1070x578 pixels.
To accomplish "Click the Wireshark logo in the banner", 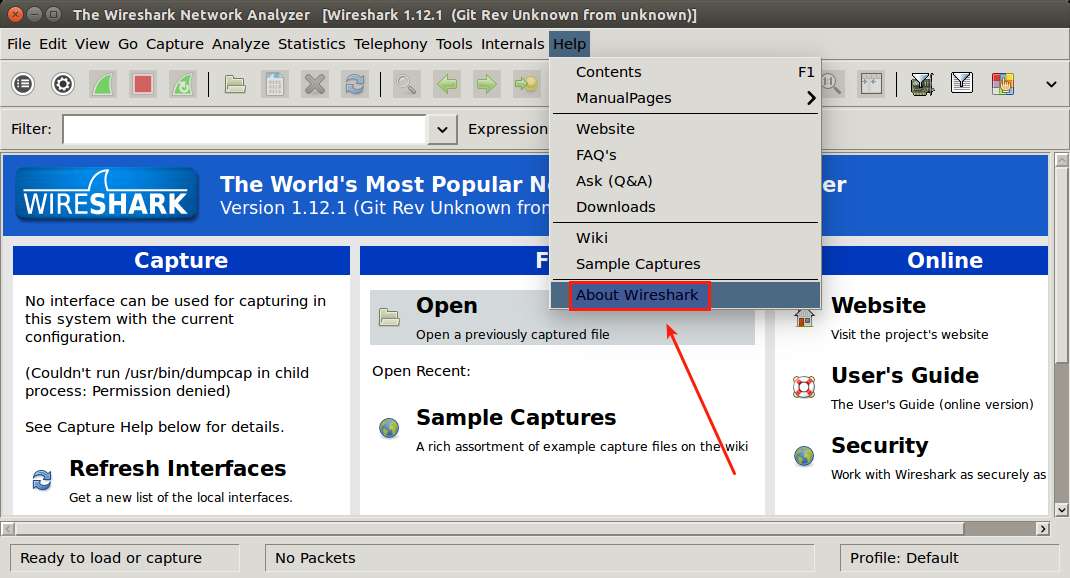I will 106,195.
